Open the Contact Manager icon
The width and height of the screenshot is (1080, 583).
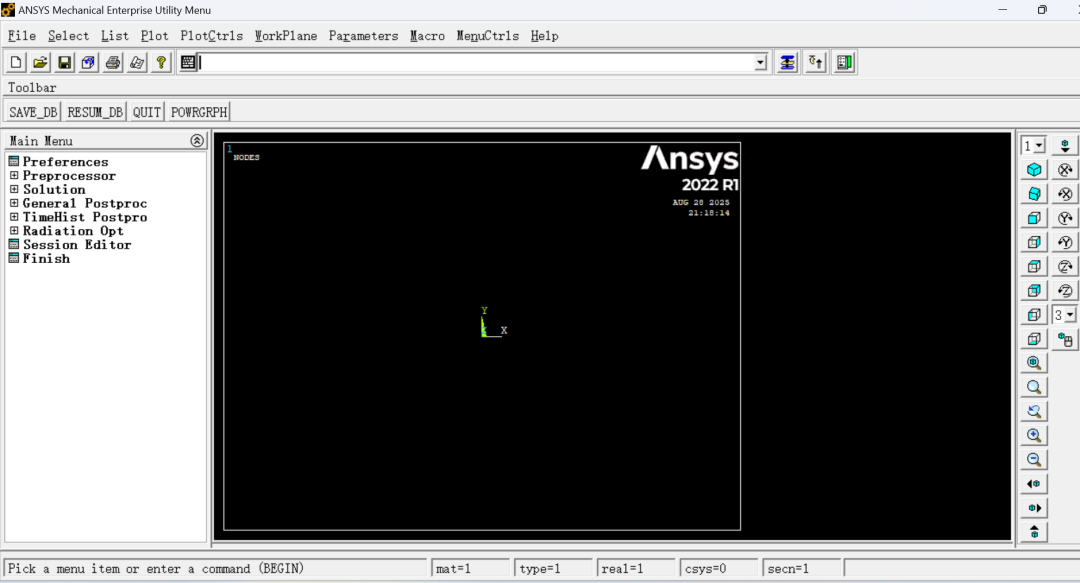click(x=844, y=63)
